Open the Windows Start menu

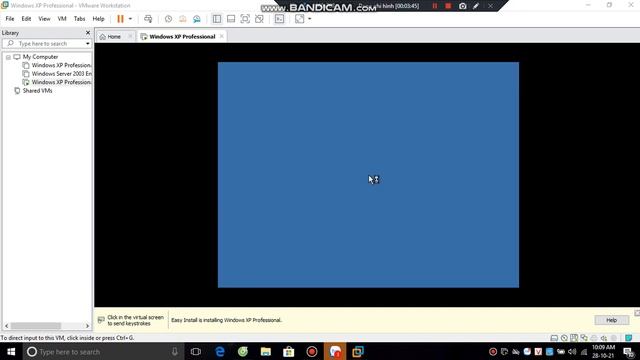[11, 351]
